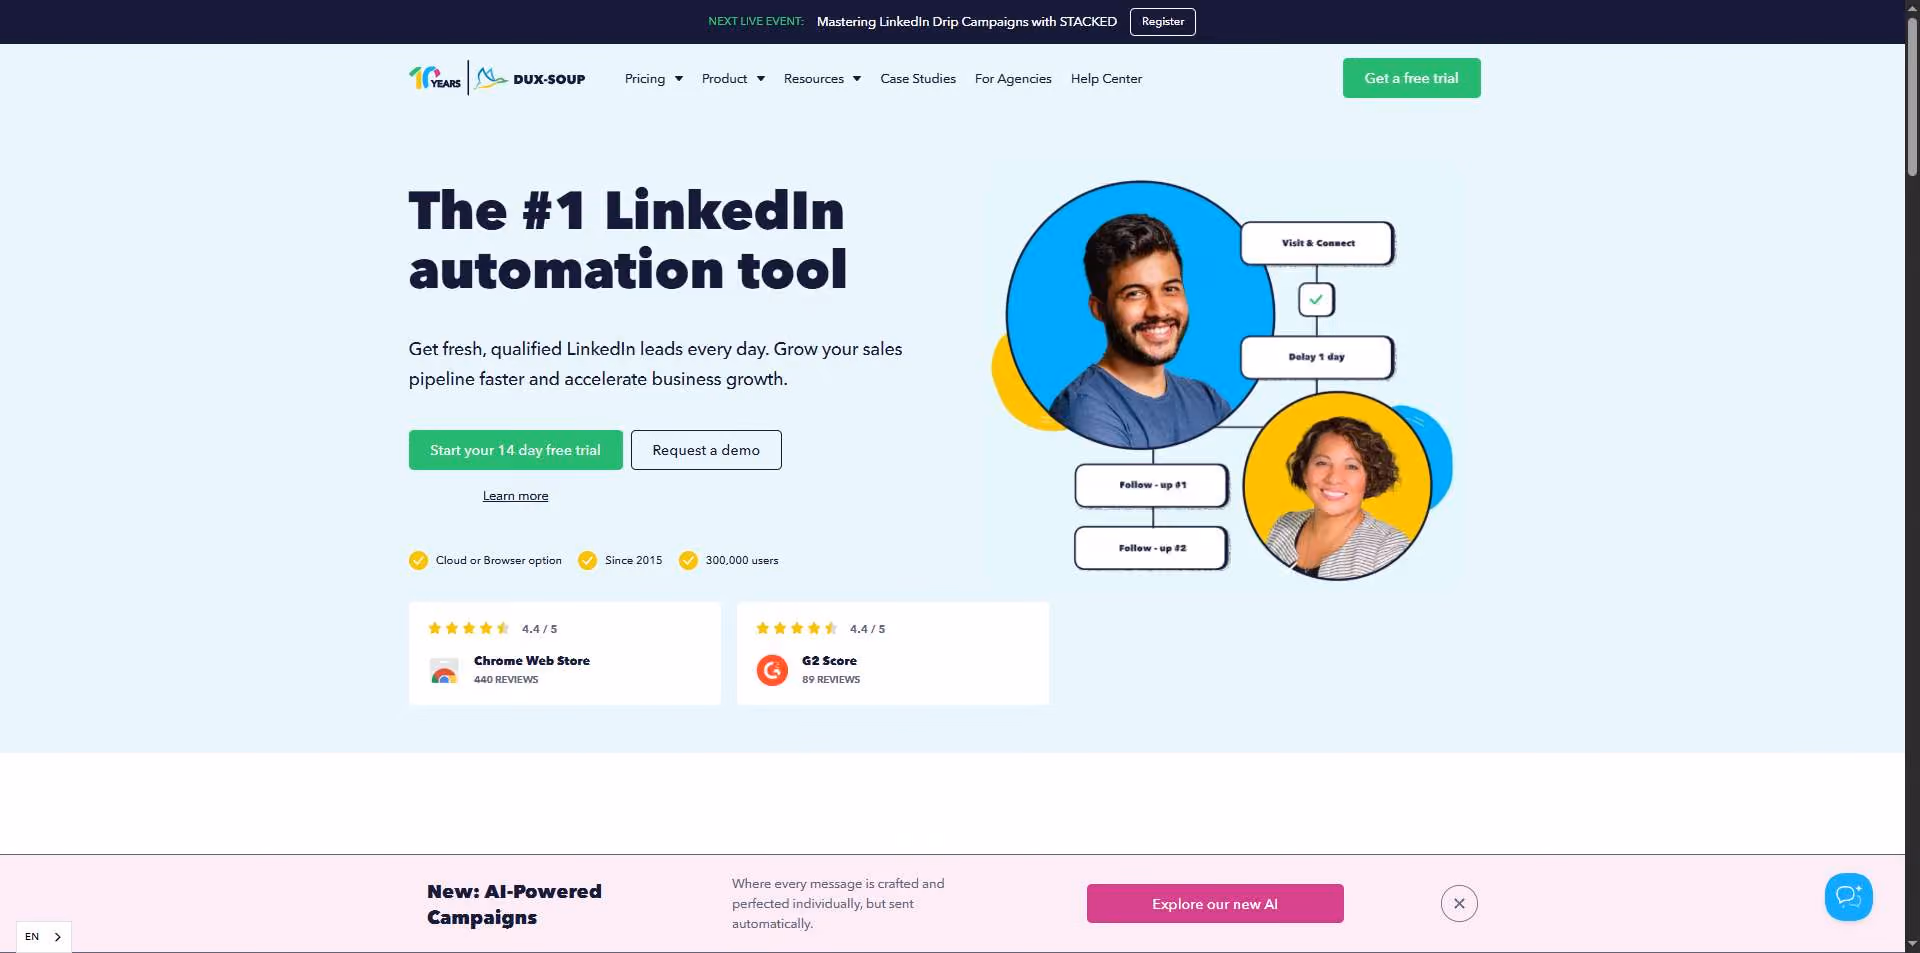1920x953 pixels.
Task: Click 'The #1 LinkedIn automation tool' heading
Action: [x=628, y=240]
